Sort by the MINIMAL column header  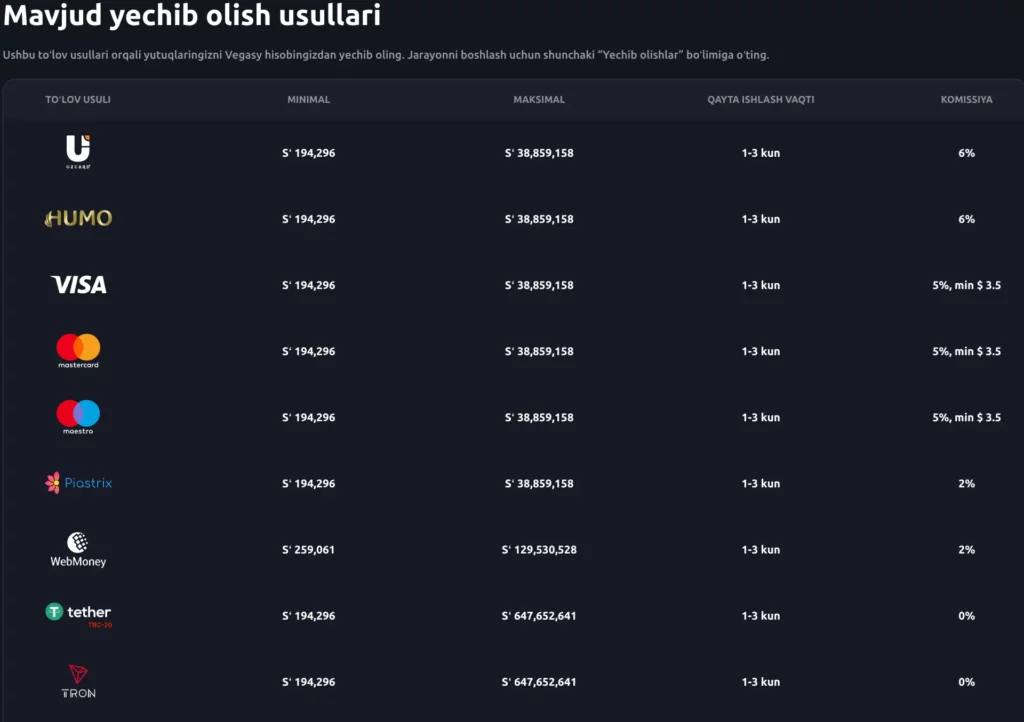tap(308, 99)
